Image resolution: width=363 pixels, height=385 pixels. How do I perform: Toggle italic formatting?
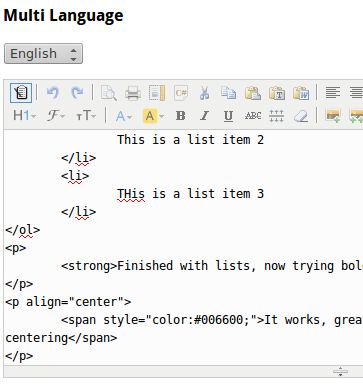pyautogui.click(x=204, y=116)
